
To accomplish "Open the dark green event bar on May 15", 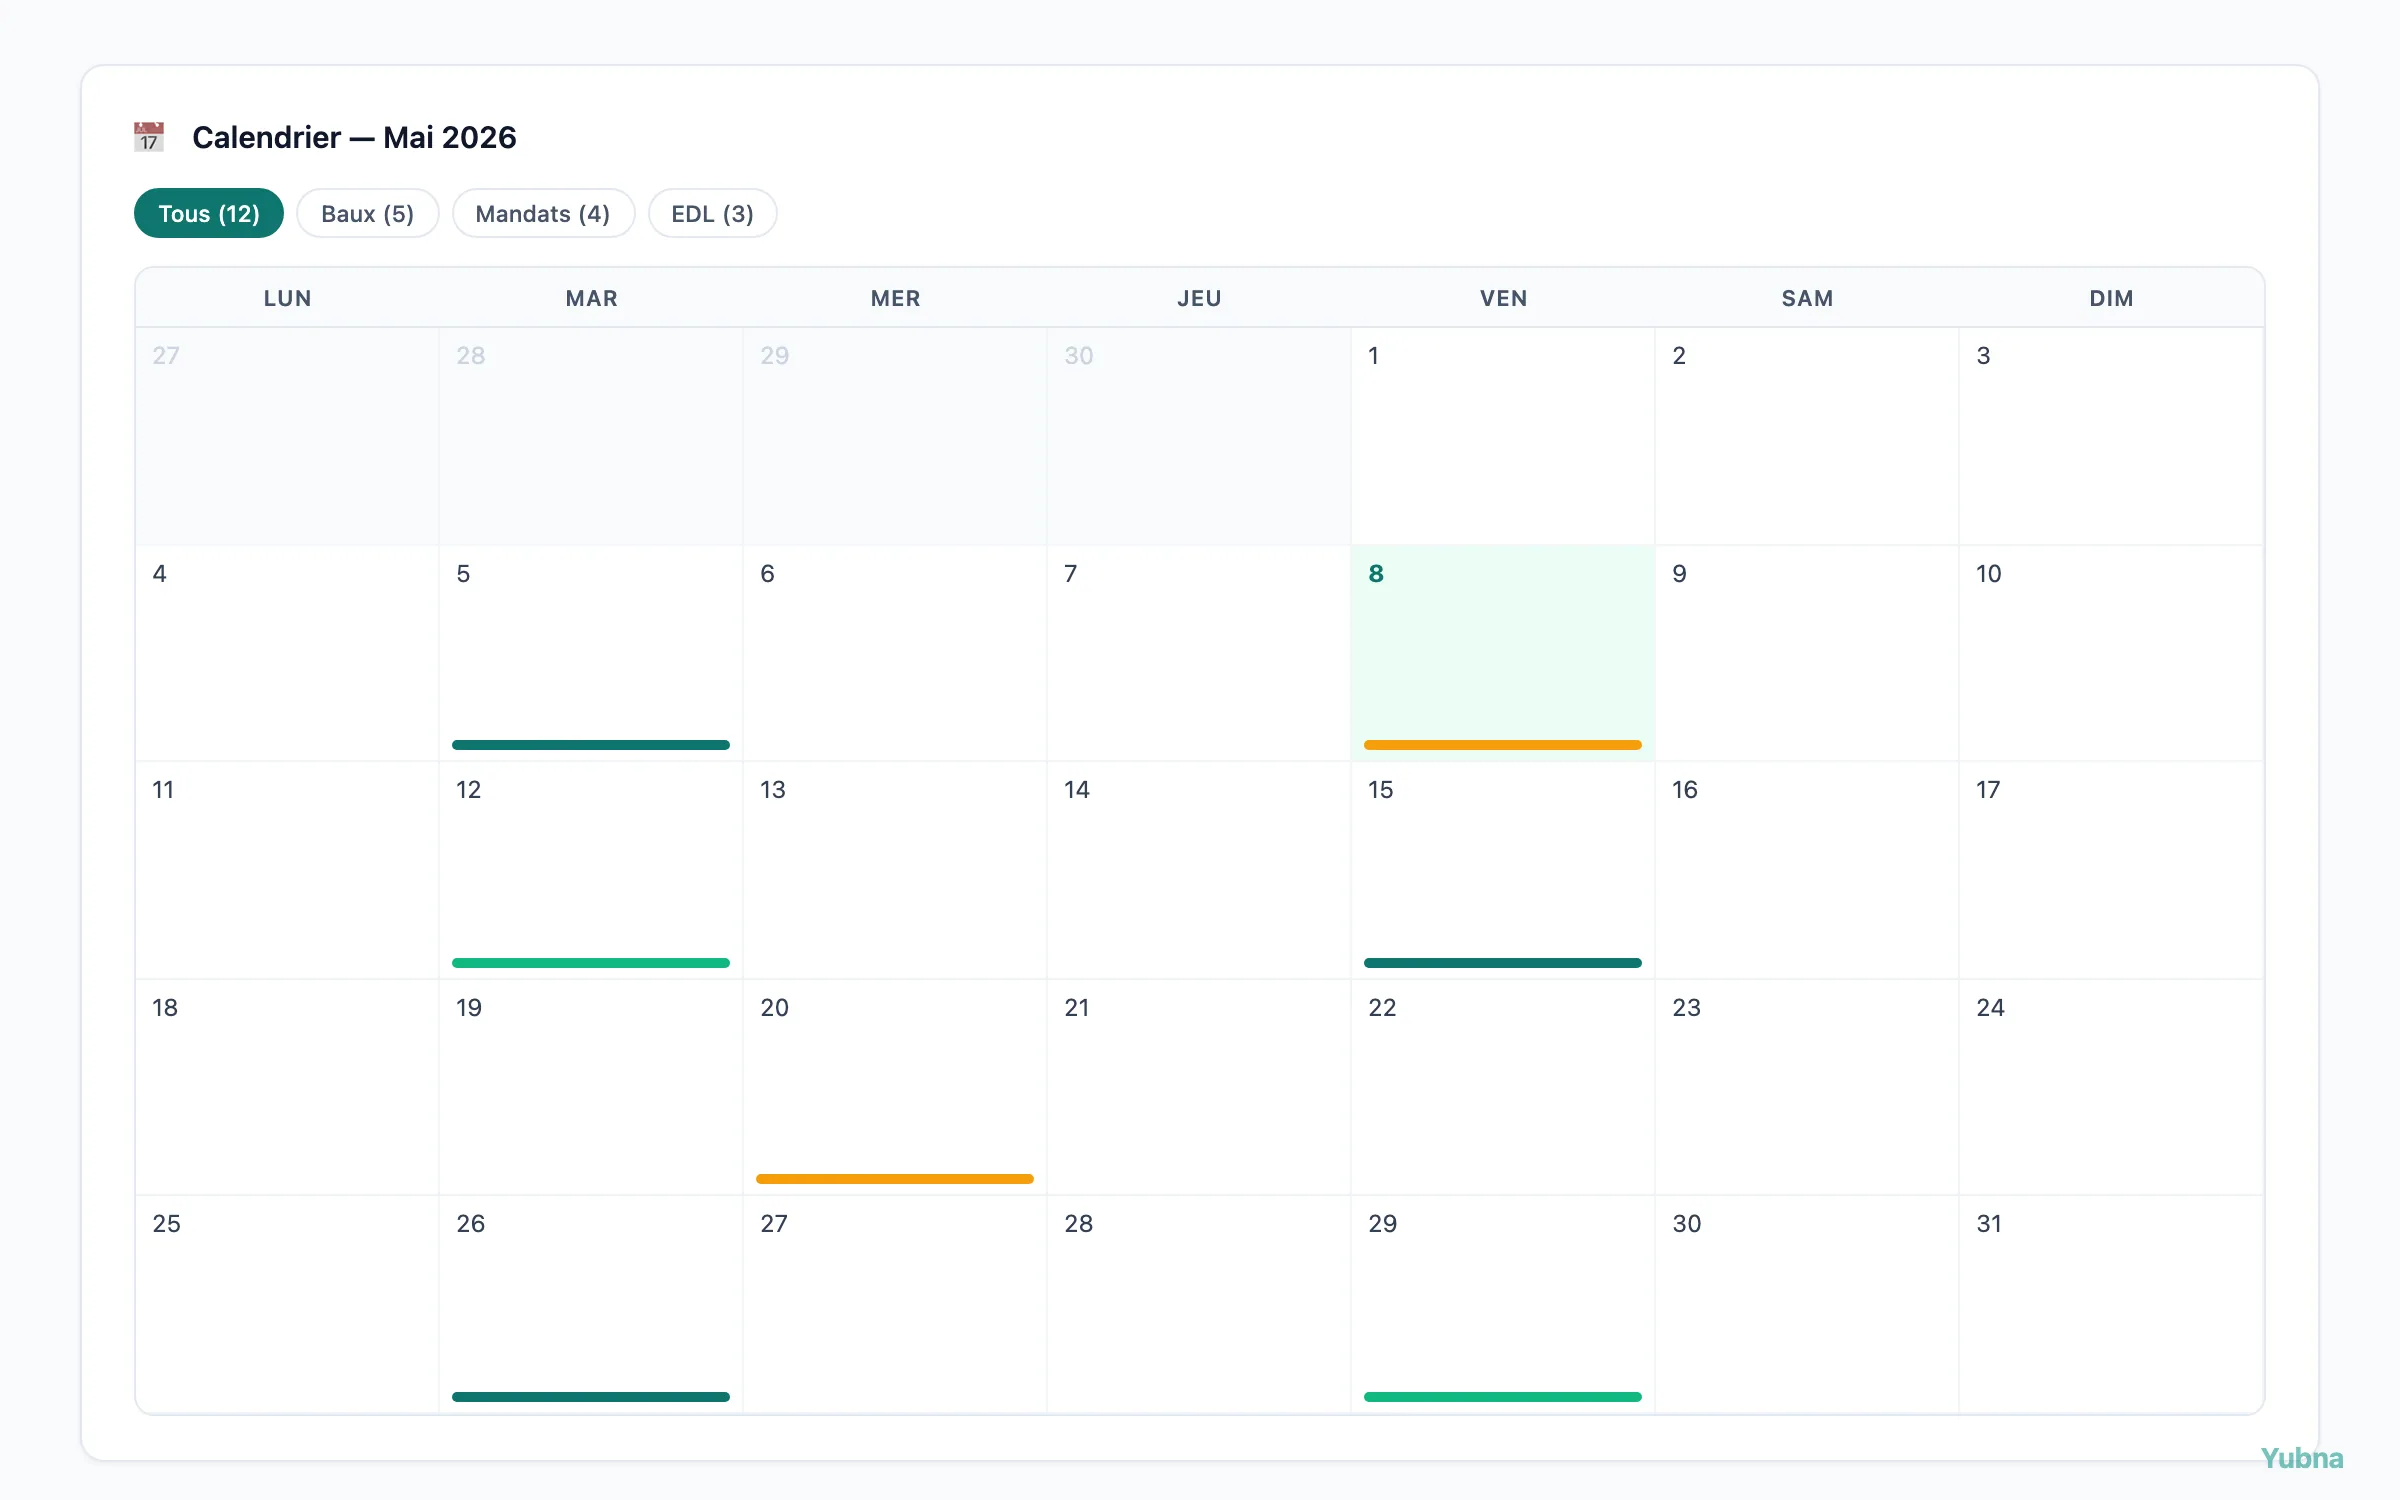I will pyautogui.click(x=1503, y=963).
